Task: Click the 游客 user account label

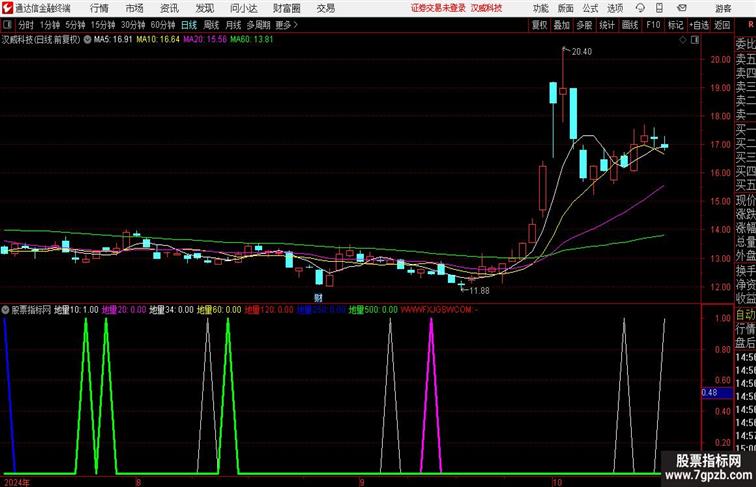Action: (723, 8)
